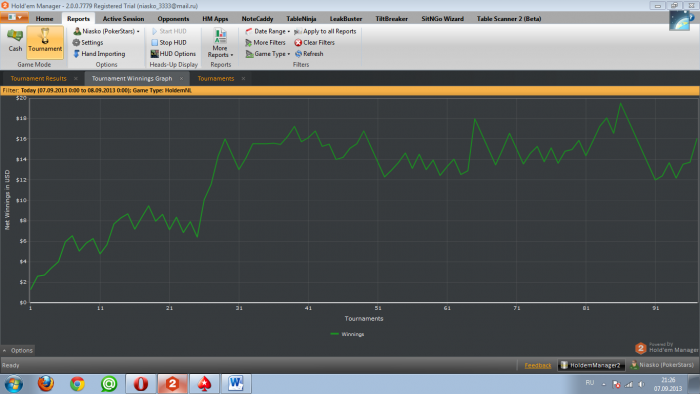Switch to Tournament Results report tab
Screen dimensions: 700x394
click(x=38, y=79)
